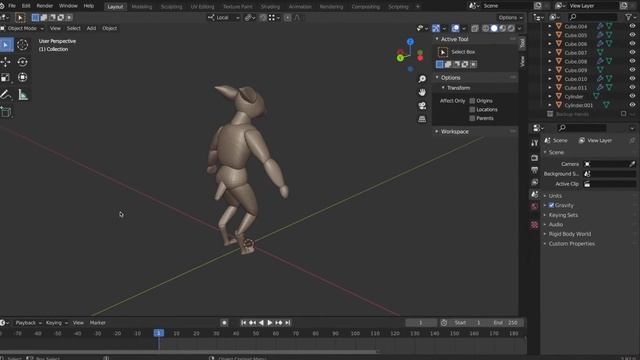
Task: Open the Render properties tab icon
Action: (534, 158)
